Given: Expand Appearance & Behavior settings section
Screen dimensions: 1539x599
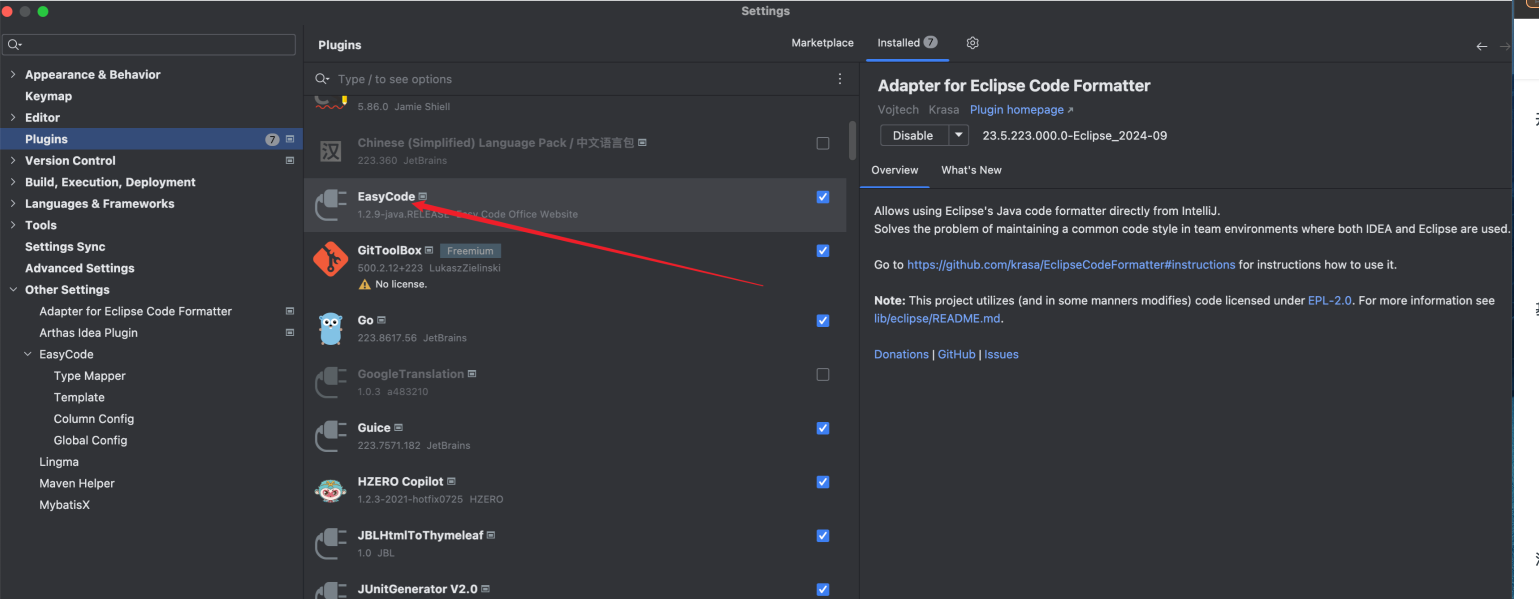Looking at the screenshot, I should pos(12,75).
